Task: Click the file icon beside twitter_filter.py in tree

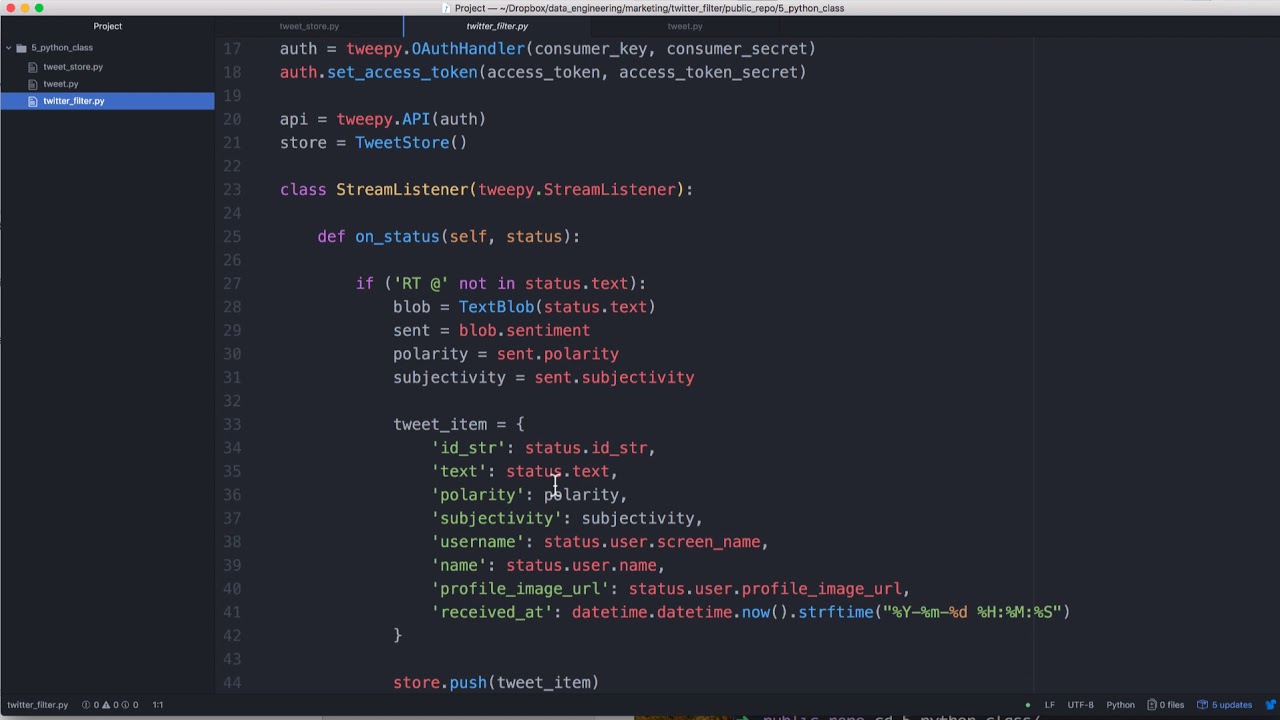Action: [x=33, y=101]
